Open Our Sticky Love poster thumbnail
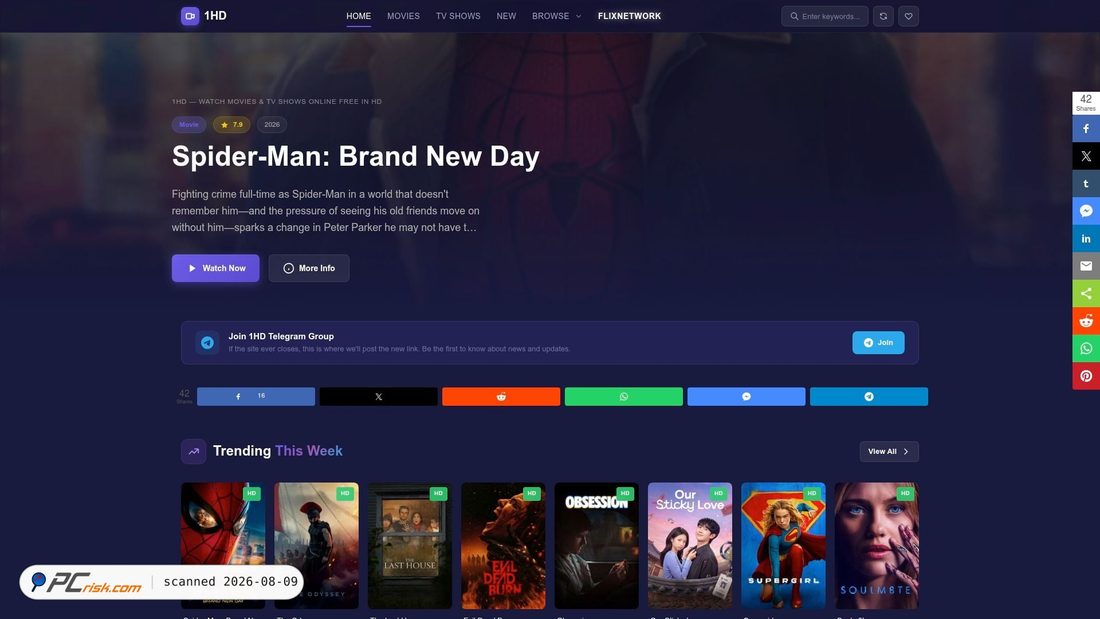Image resolution: width=1100 pixels, height=619 pixels. pyautogui.click(x=690, y=545)
